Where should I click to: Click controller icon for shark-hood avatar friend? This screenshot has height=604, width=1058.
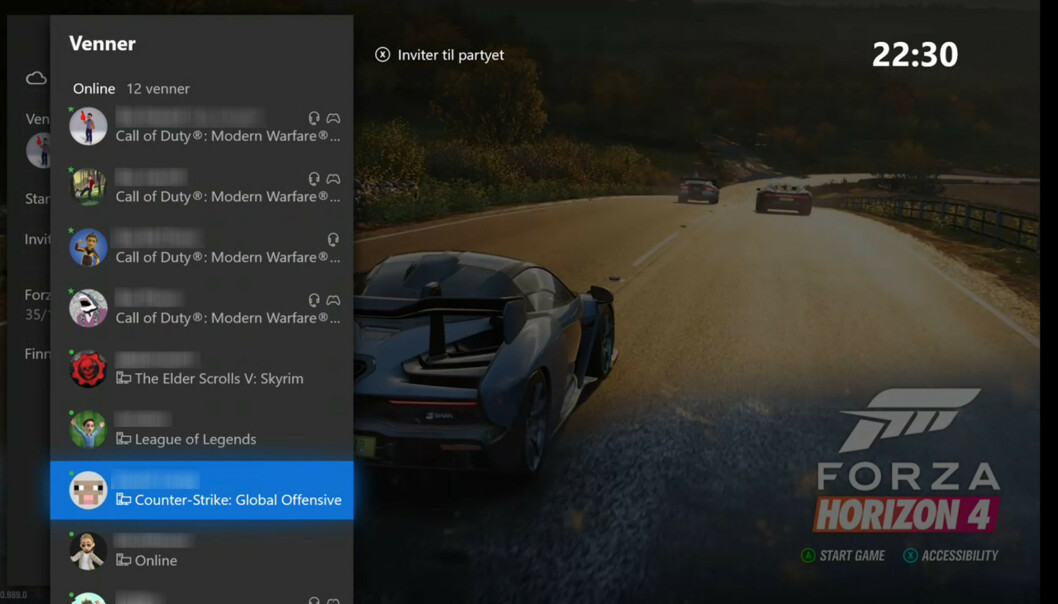(x=333, y=300)
